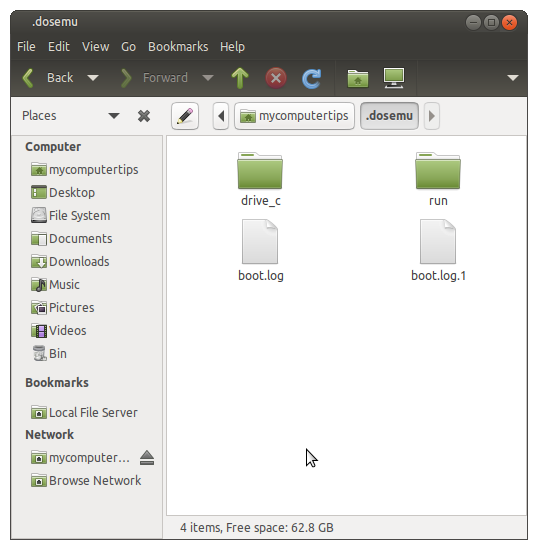Image resolution: width=538 pixels, height=550 pixels.
Task: Click the Computer monitor toolbar icon
Action: [394, 78]
